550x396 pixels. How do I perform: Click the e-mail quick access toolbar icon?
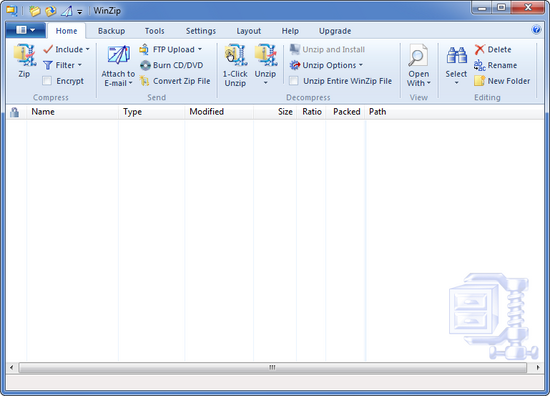66,11
